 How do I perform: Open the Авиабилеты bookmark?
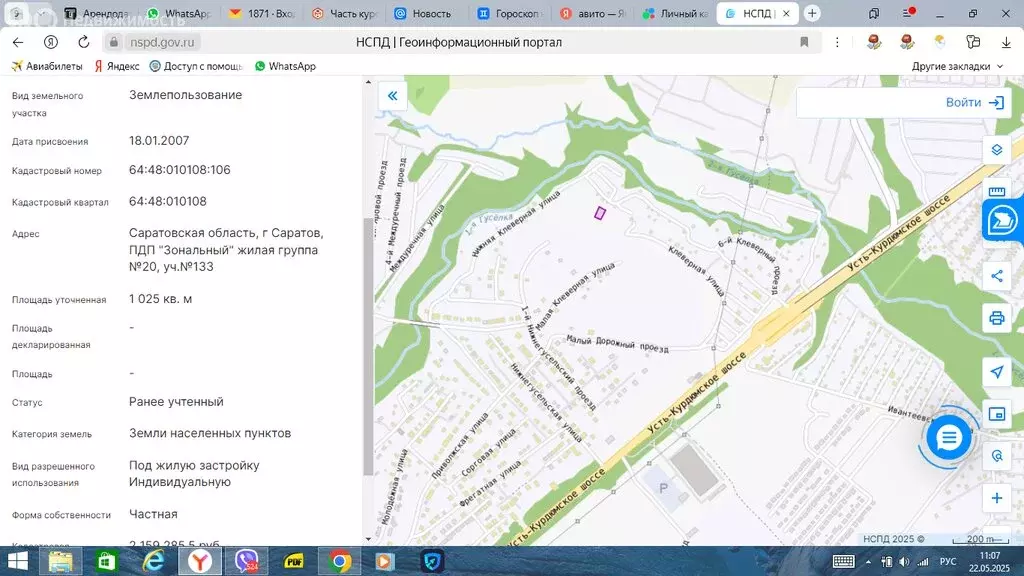pyautogui.click(x=47, y=66)
